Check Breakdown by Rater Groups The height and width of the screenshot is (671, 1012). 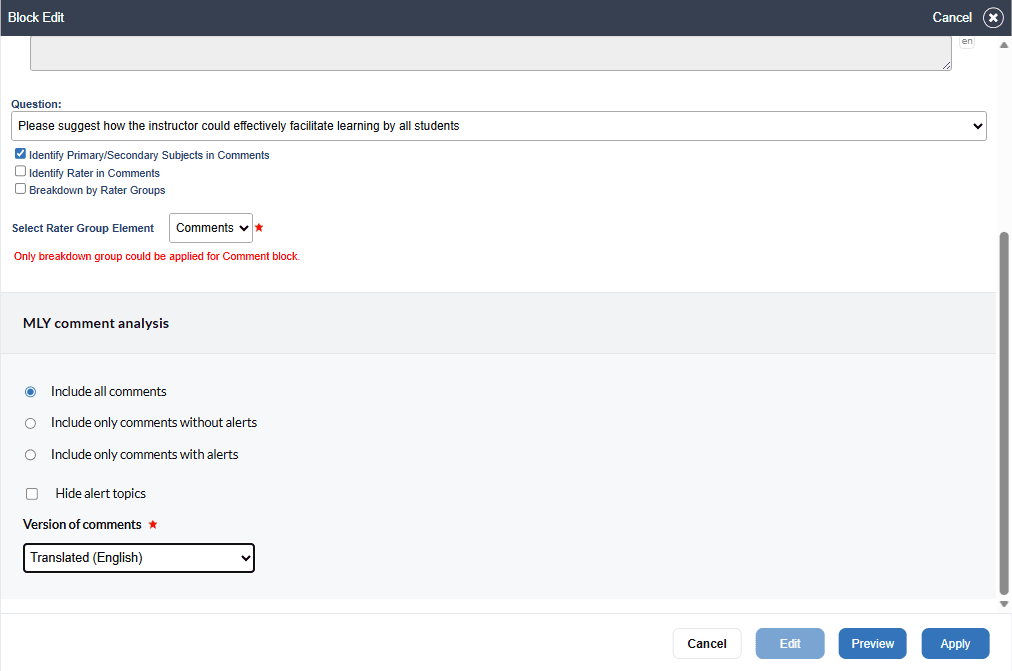point(21,189)
